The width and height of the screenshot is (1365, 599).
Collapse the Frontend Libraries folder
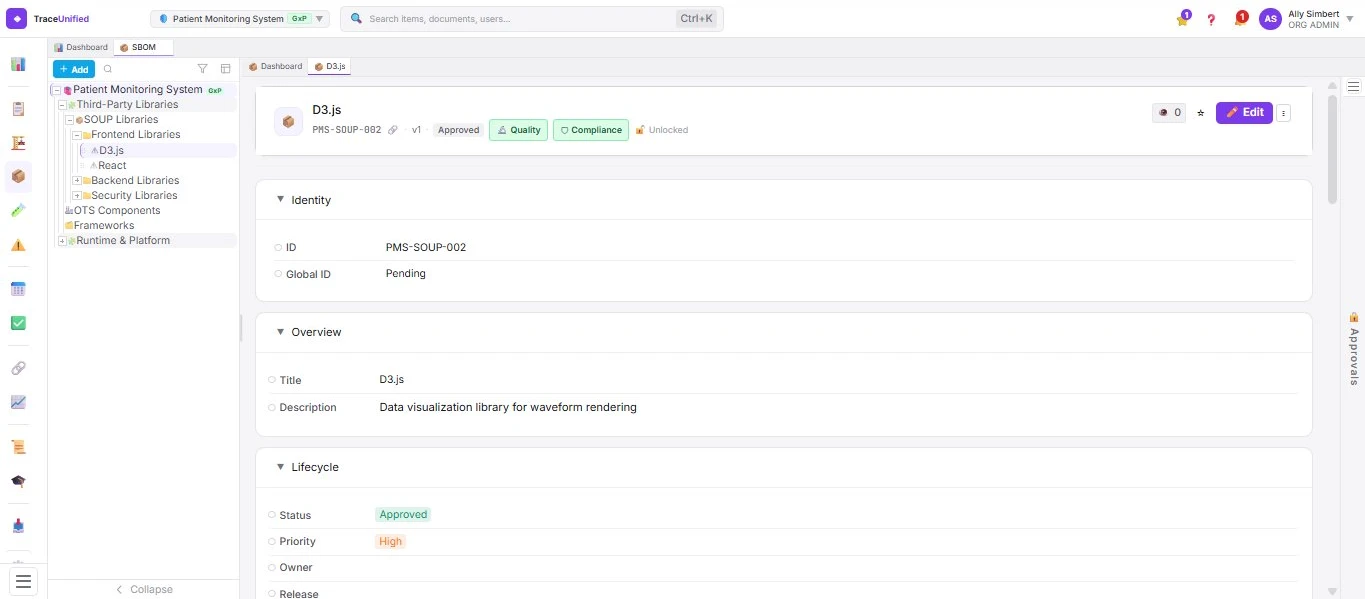click(76, 135)
